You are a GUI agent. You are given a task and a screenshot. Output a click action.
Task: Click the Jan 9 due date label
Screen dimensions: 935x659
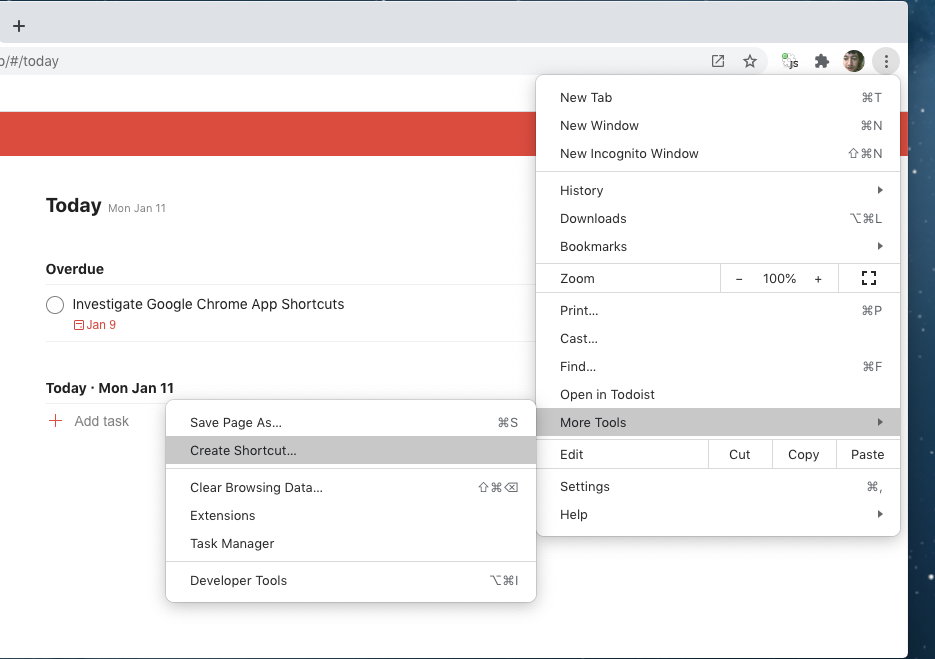[x=95, y=325]
